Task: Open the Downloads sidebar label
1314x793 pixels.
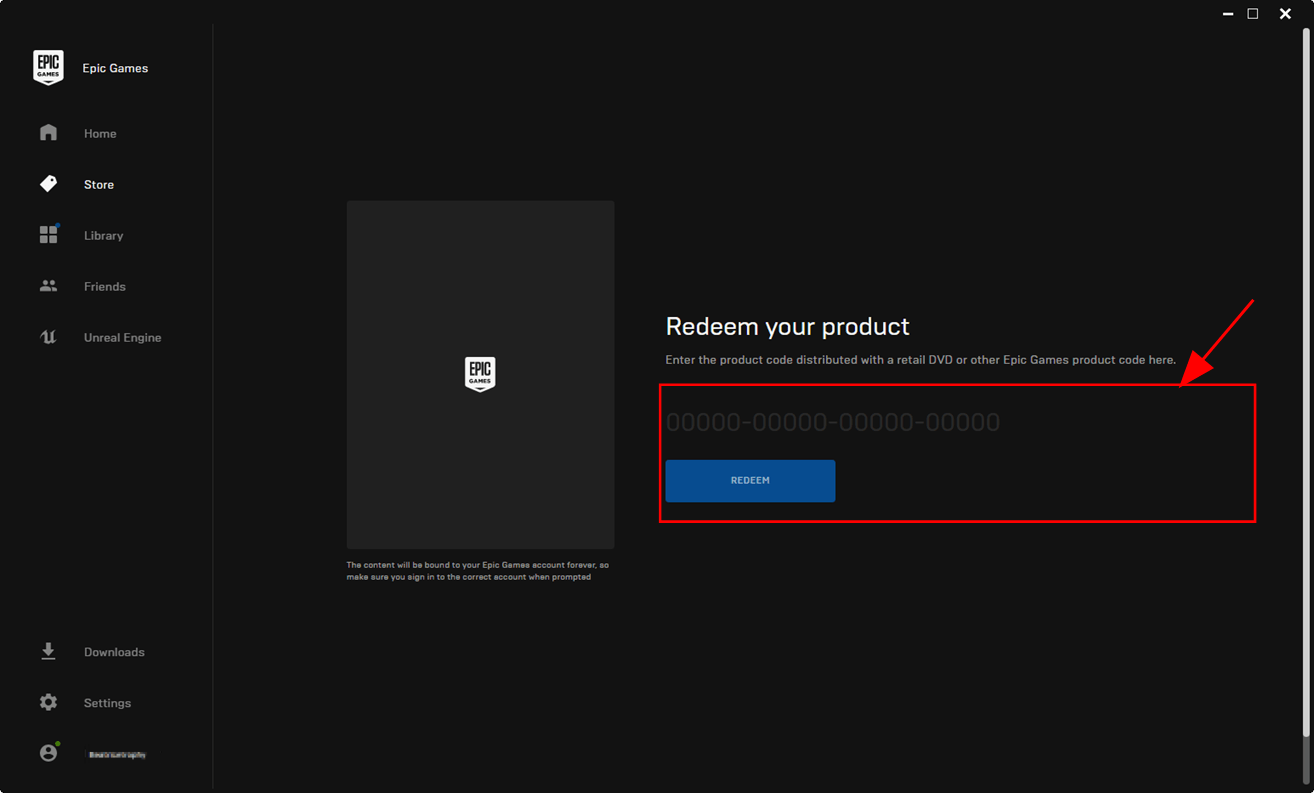Action: (x=114, y=652)
